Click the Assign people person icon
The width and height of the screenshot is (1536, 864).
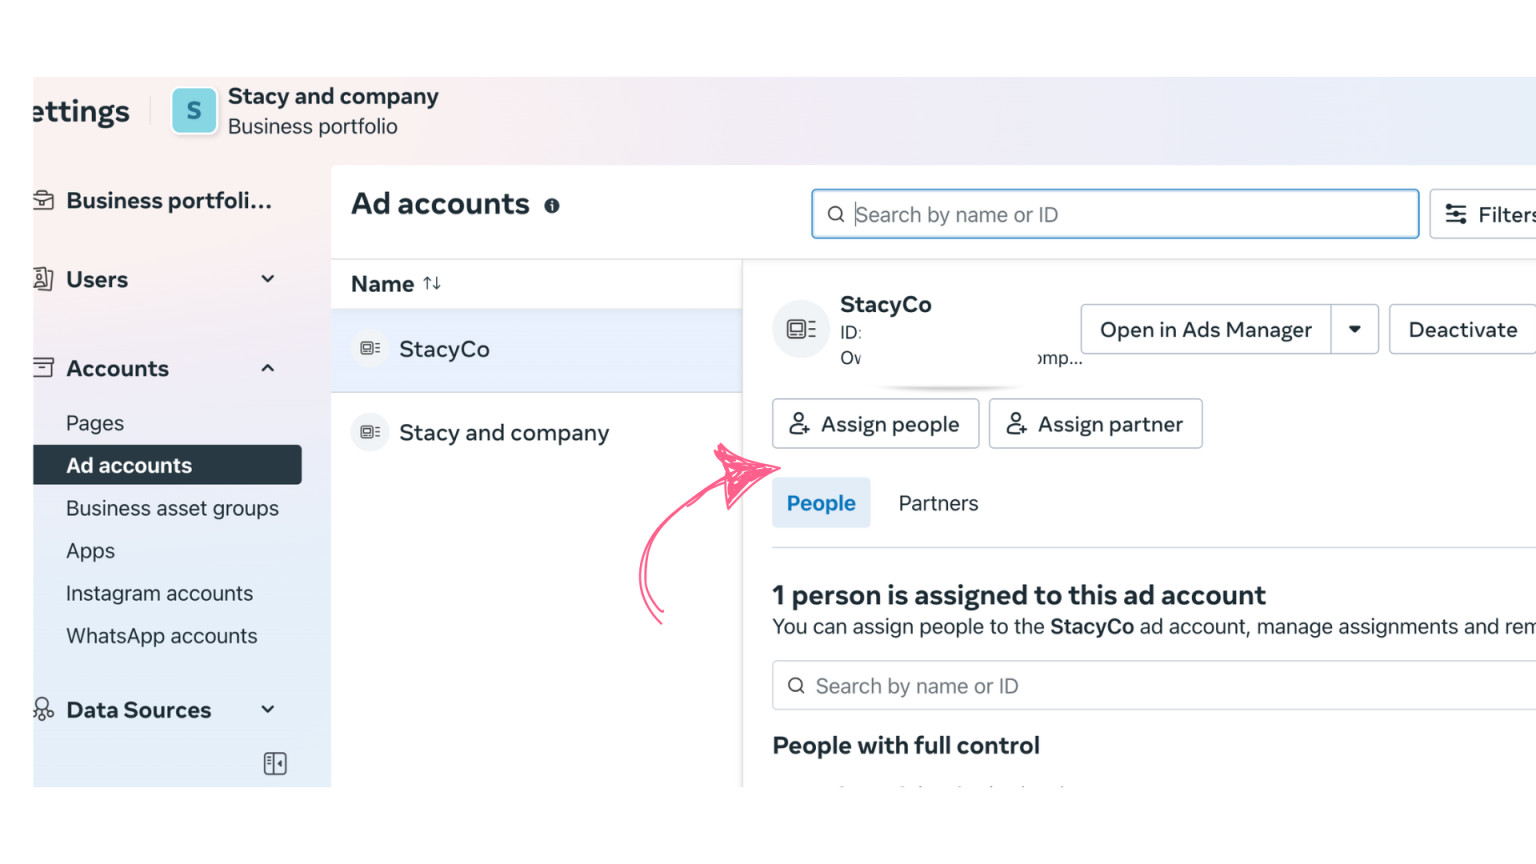coord(798,423)
